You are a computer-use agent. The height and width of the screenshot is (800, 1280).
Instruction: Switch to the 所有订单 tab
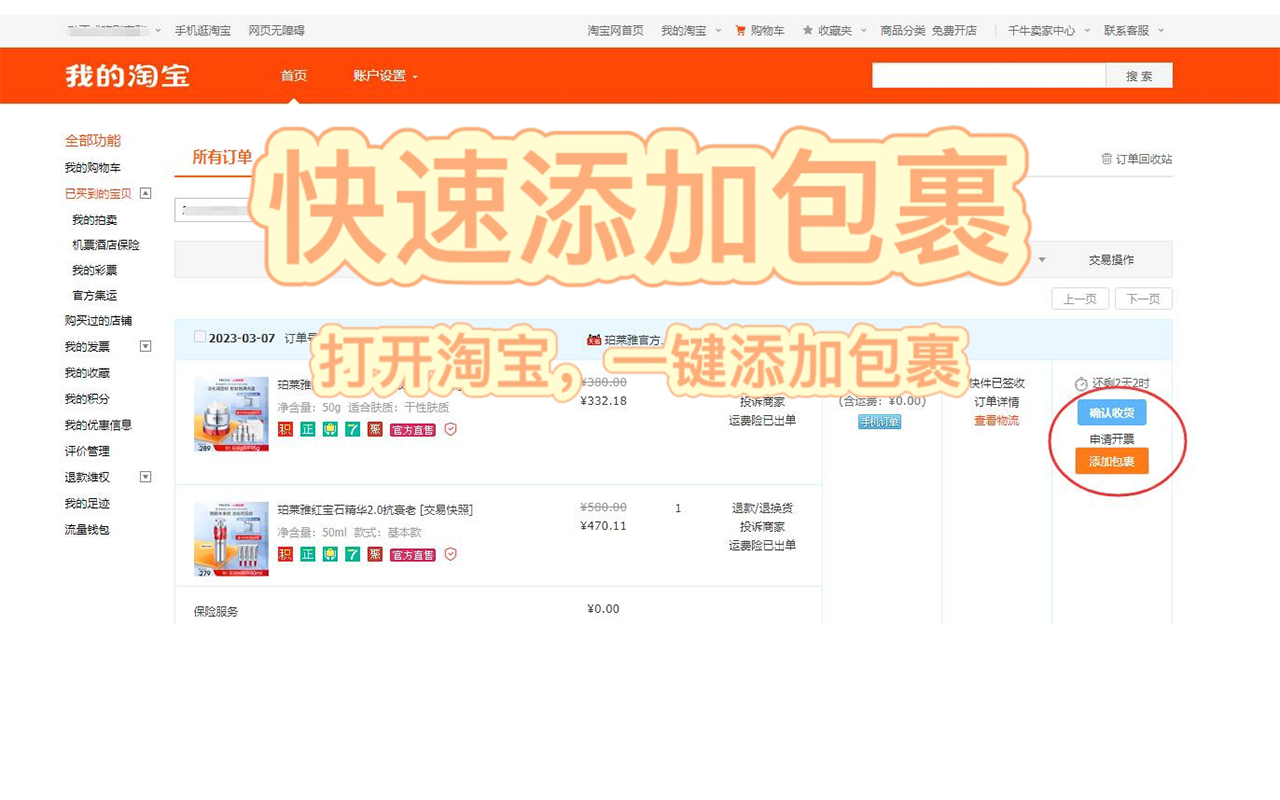coord(222,157)
